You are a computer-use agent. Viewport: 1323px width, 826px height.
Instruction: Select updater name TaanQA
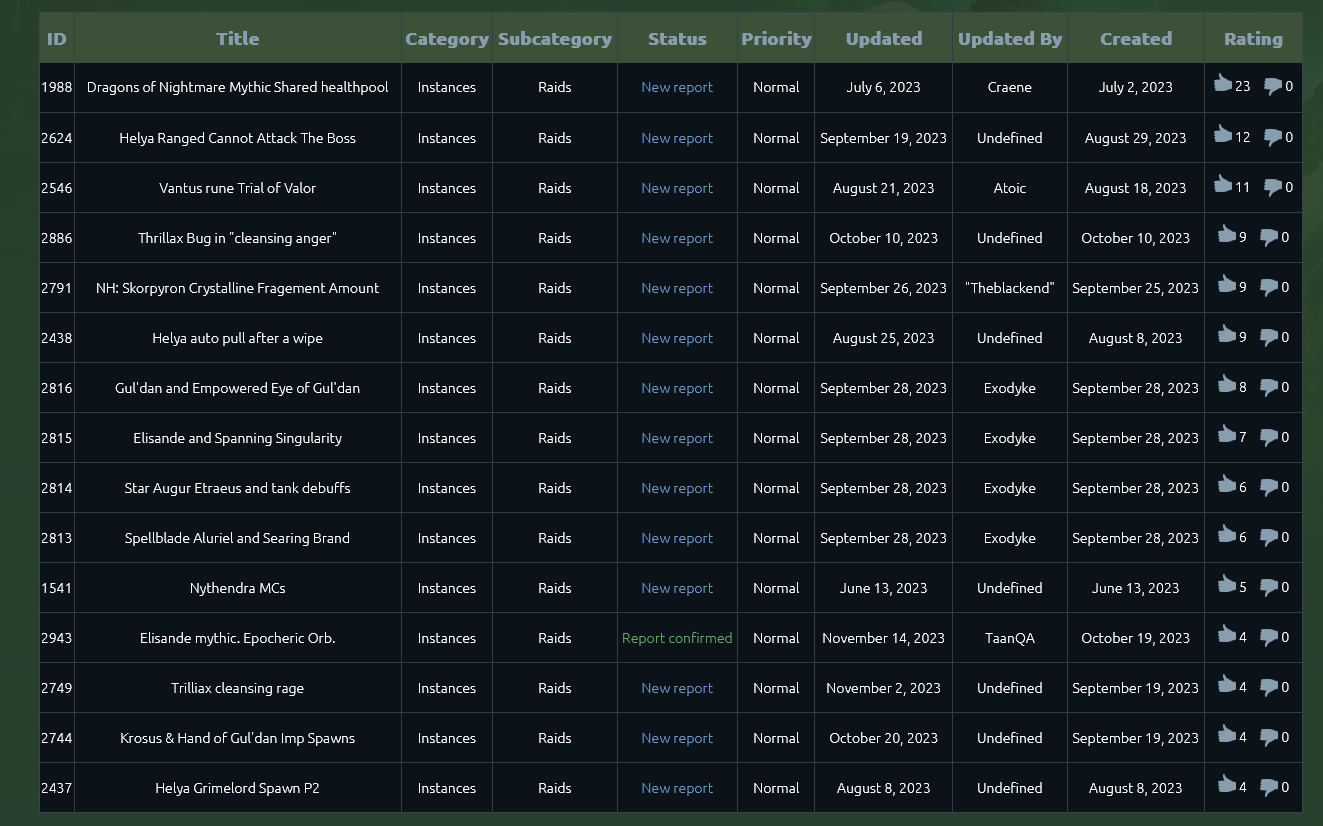pos(1010,638)
